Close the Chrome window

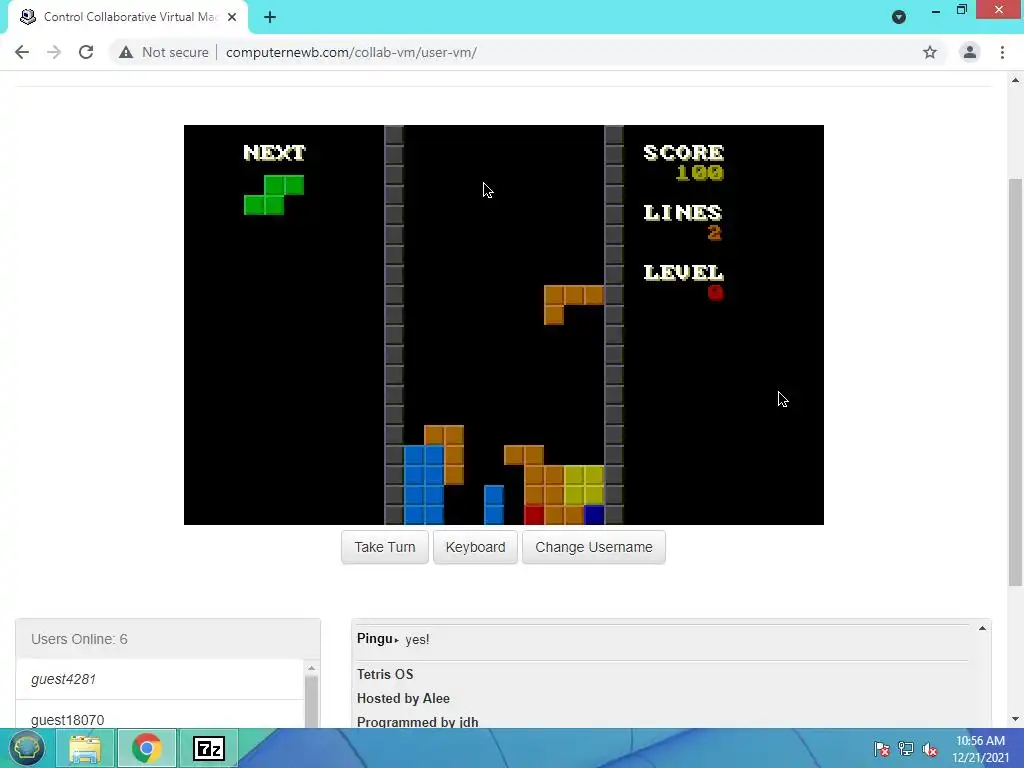[x=999, y=10]
